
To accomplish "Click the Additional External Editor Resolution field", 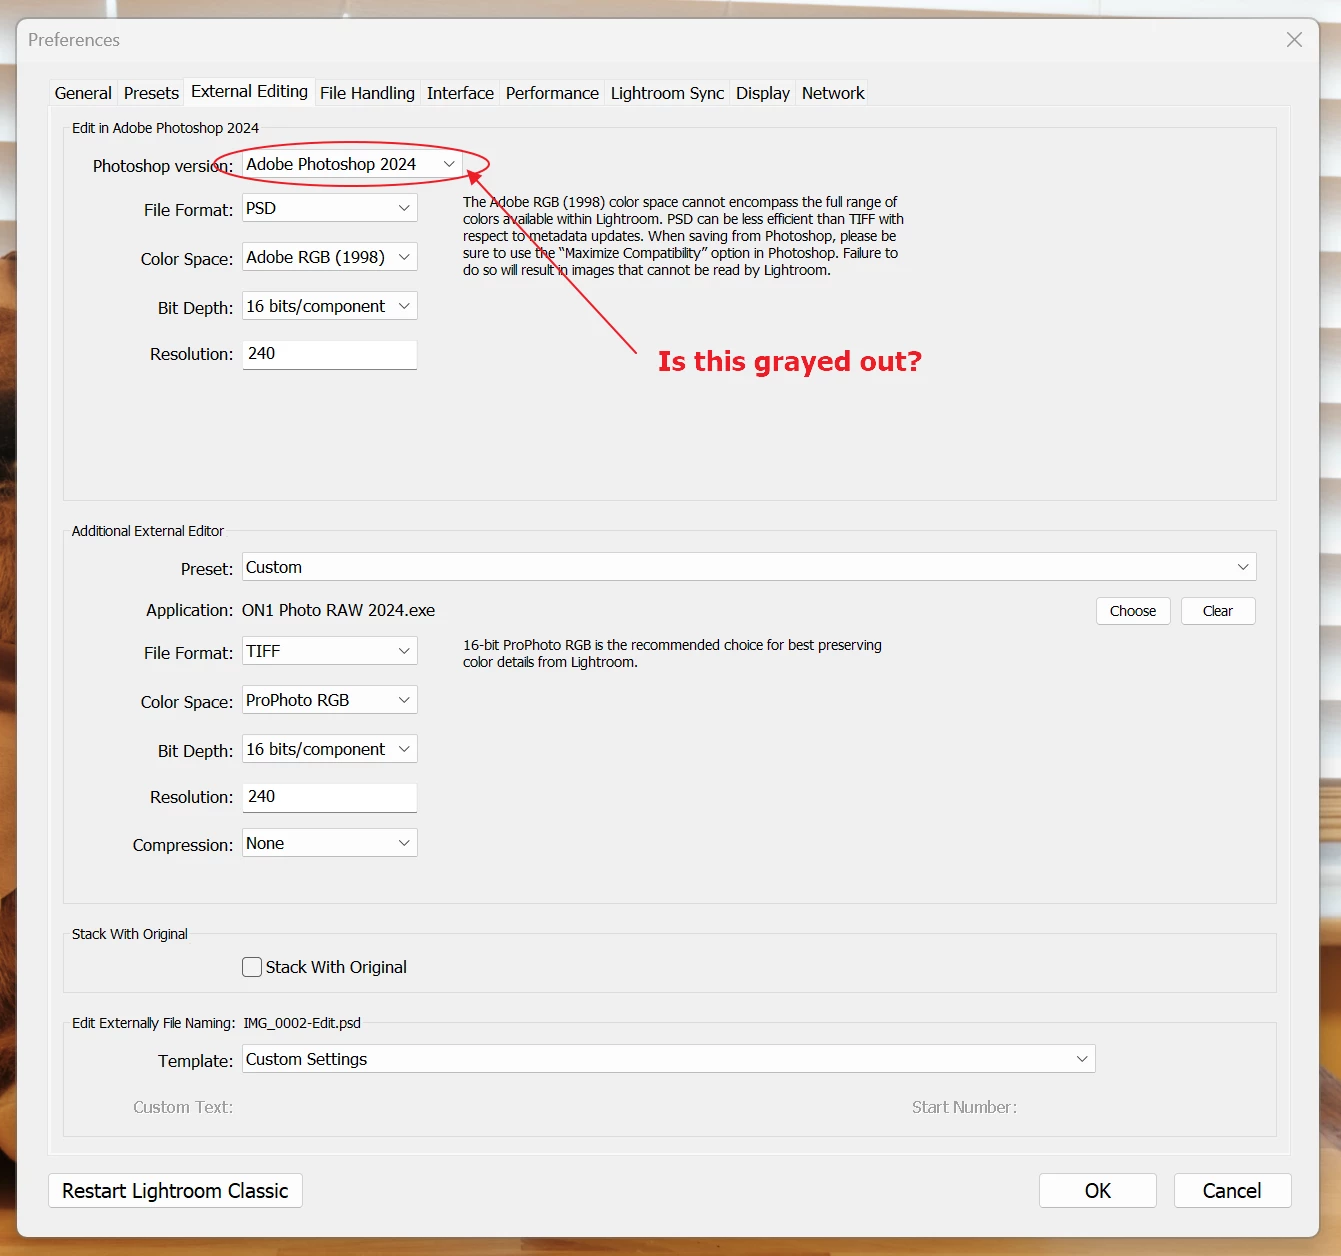I will coord(329,797).
